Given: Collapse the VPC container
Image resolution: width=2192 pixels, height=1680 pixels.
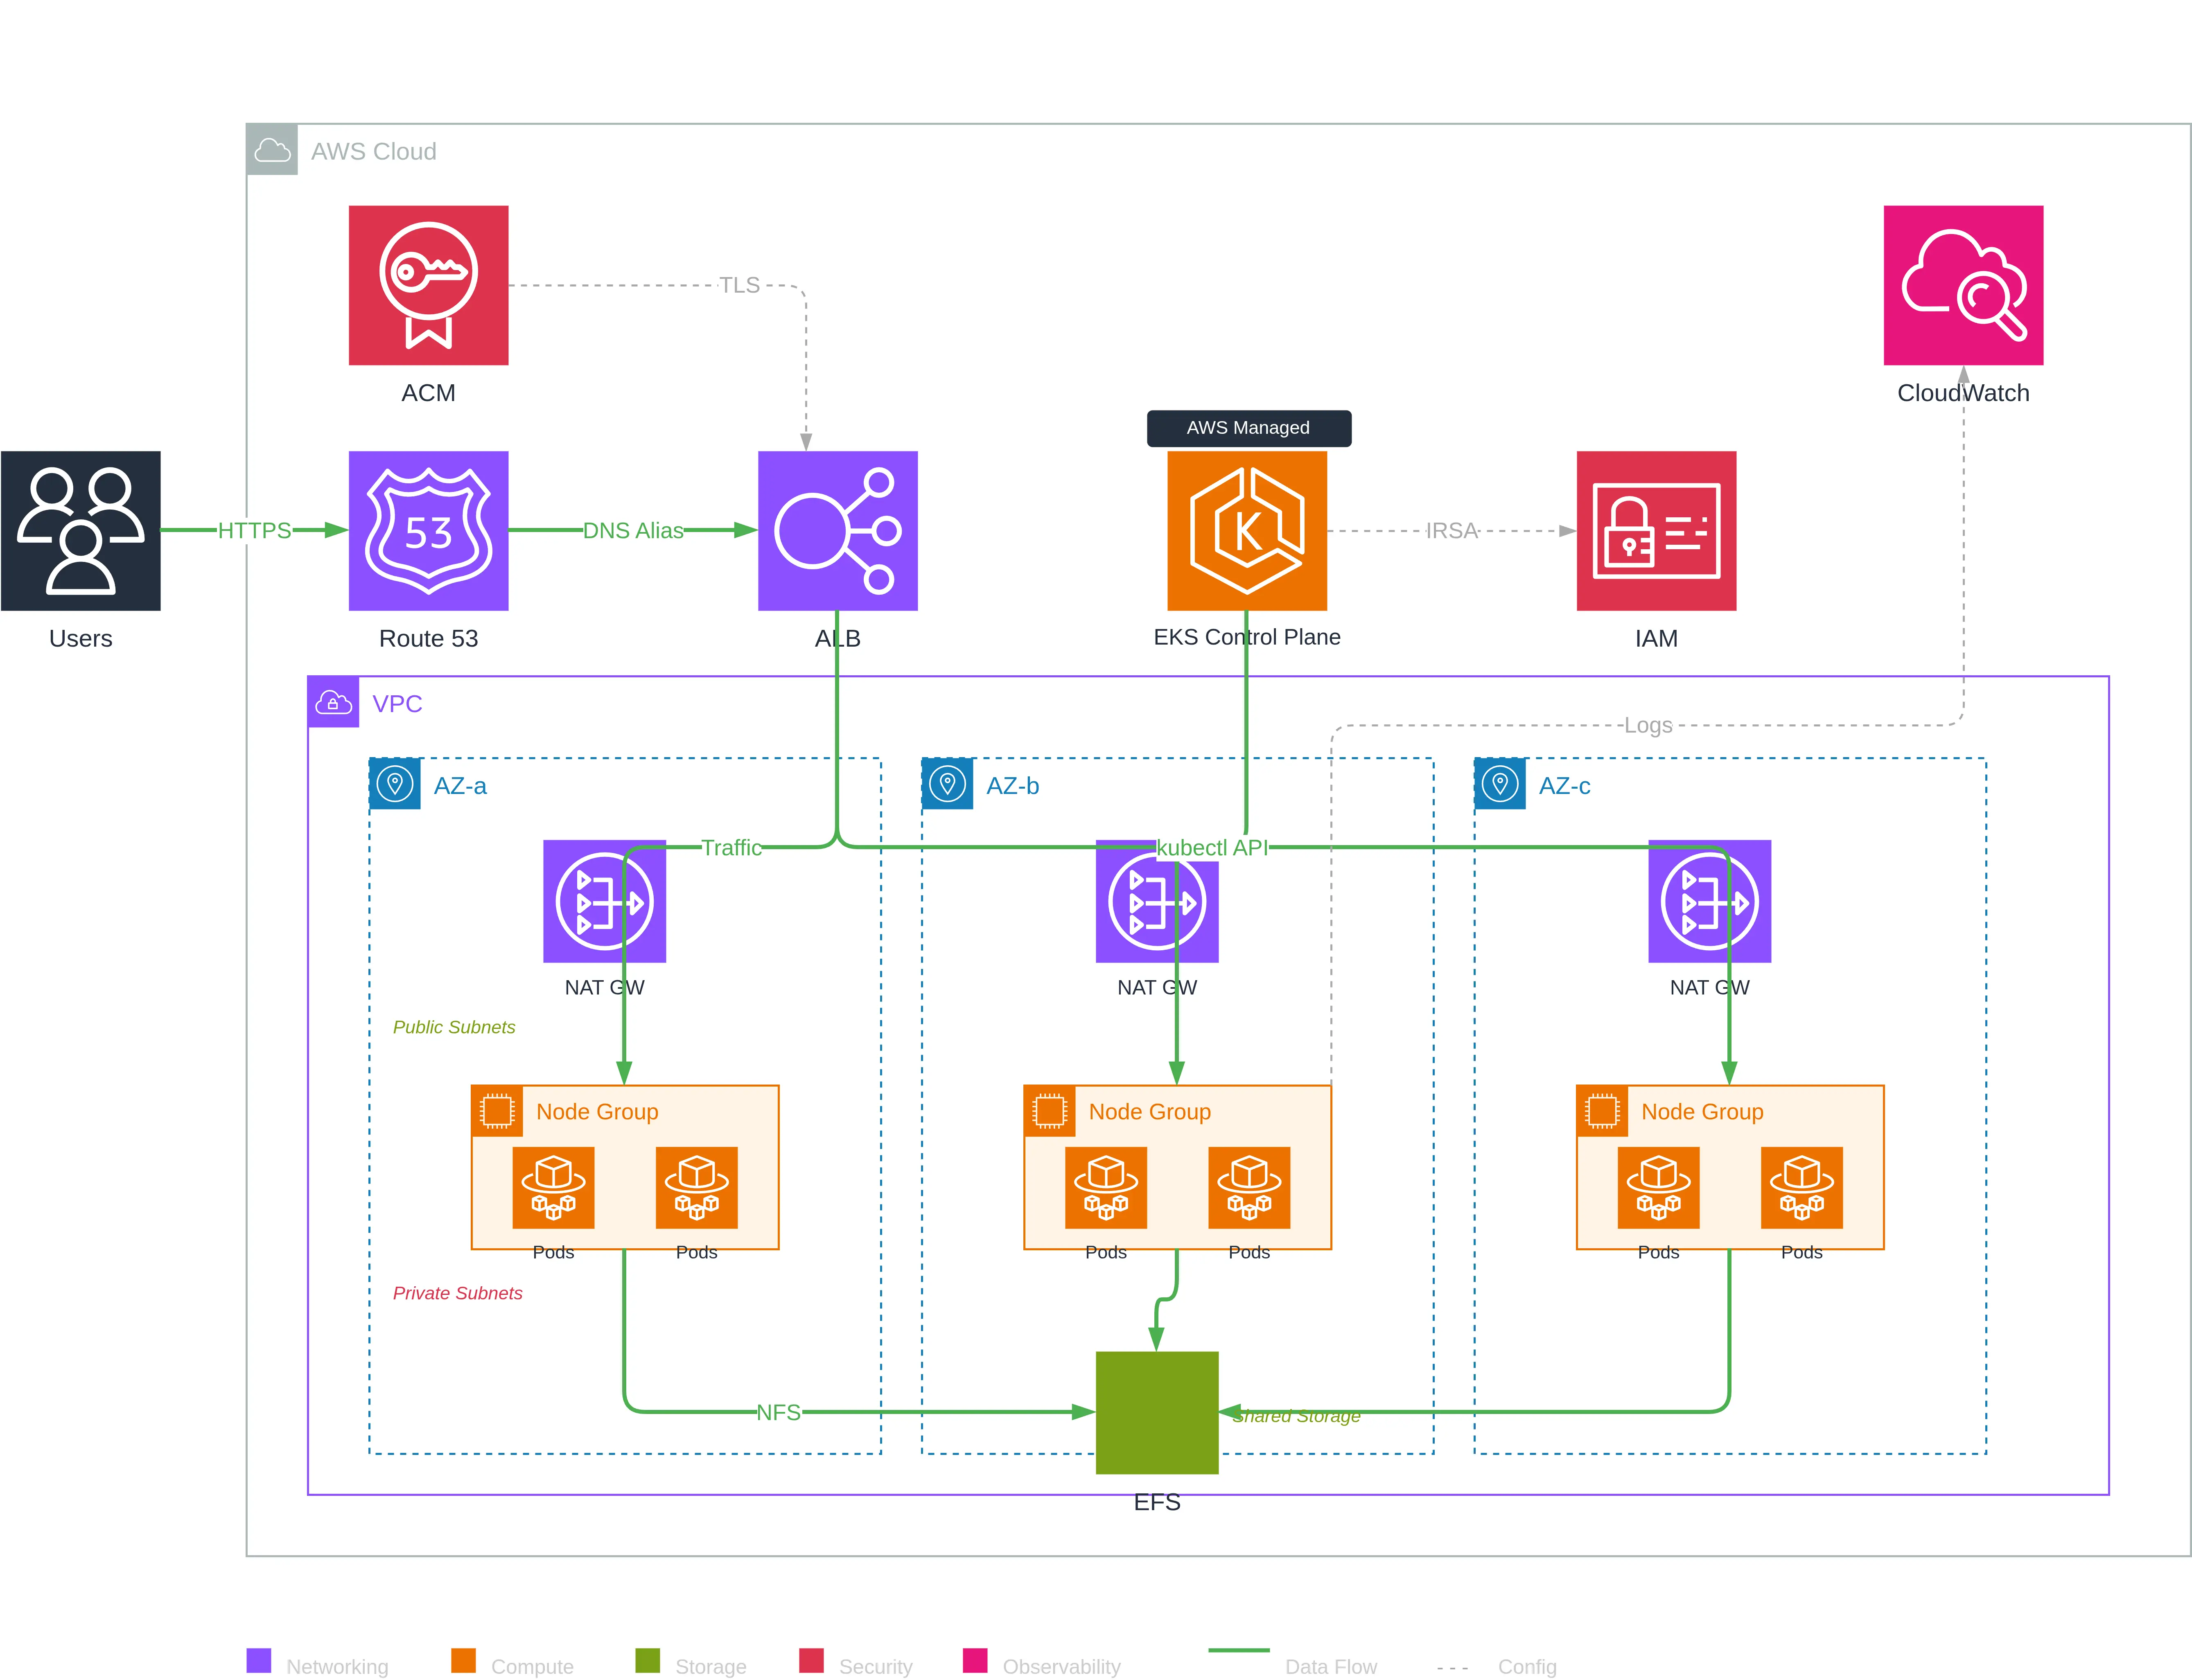Looking at the screenshot, I should pos(334,703).
